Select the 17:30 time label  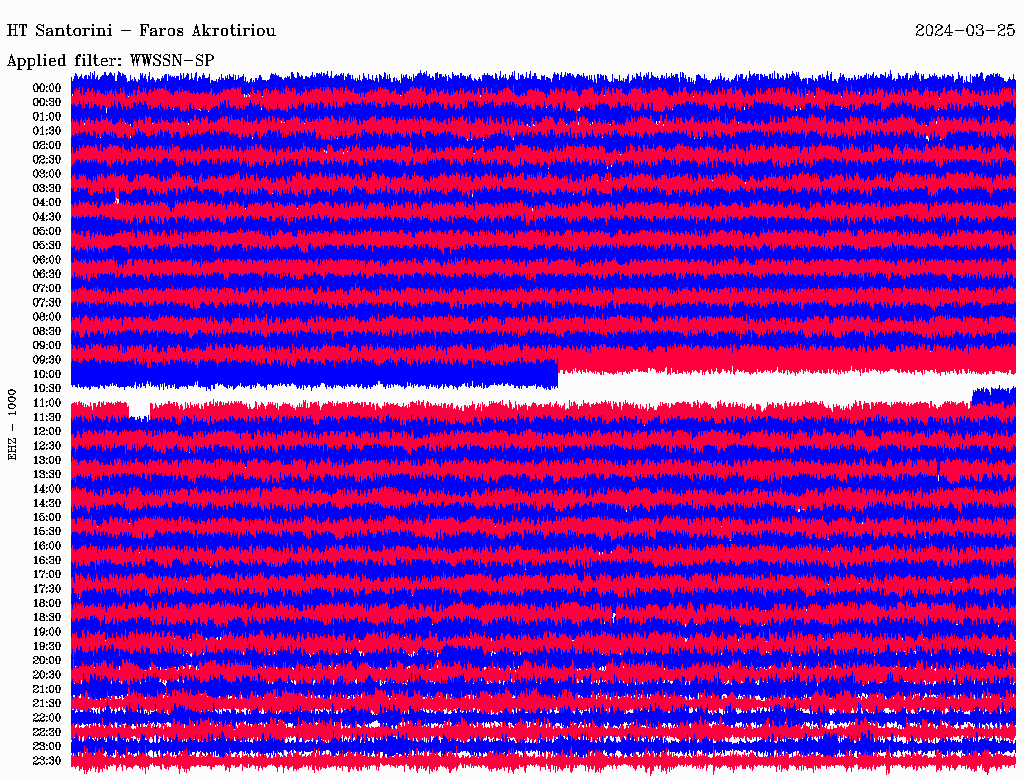[x=47, y=589]
